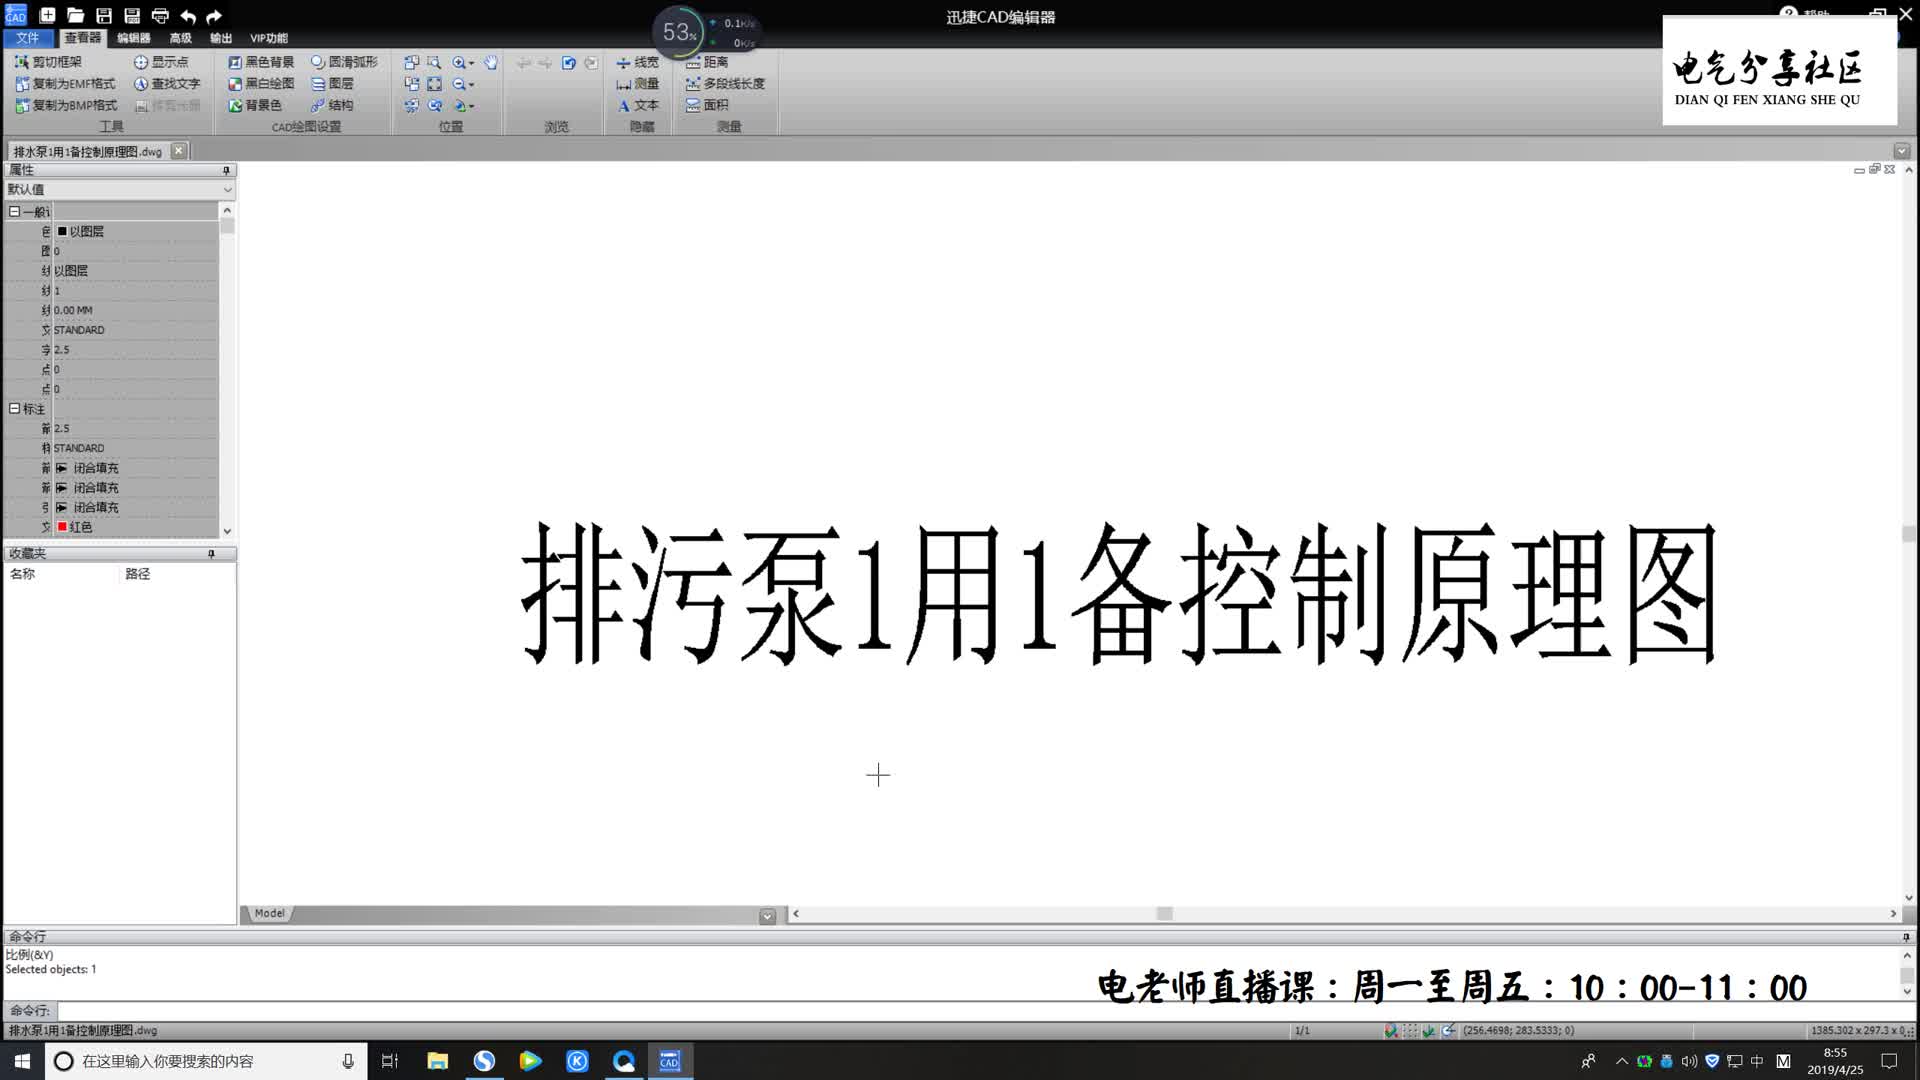Click 复制为EMF格式
The width and height of the screenshot is (1920, 1080).
coord(65,84)
